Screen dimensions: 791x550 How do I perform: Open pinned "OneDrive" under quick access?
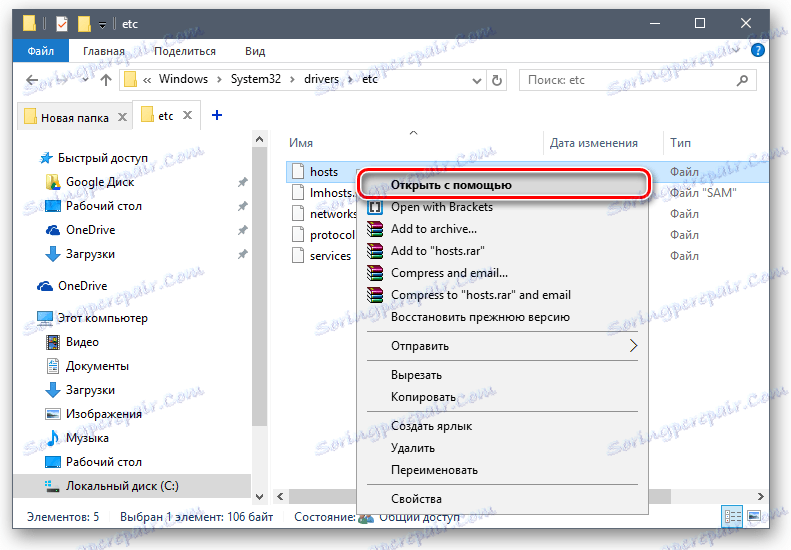tap(90, 230)
